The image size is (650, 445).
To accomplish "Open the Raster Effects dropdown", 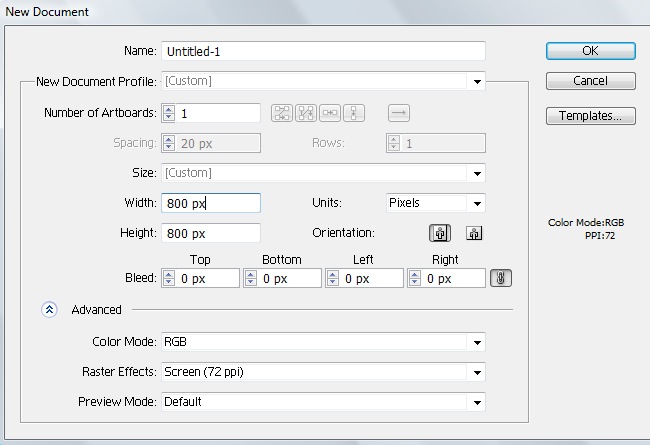I will 323,372.
